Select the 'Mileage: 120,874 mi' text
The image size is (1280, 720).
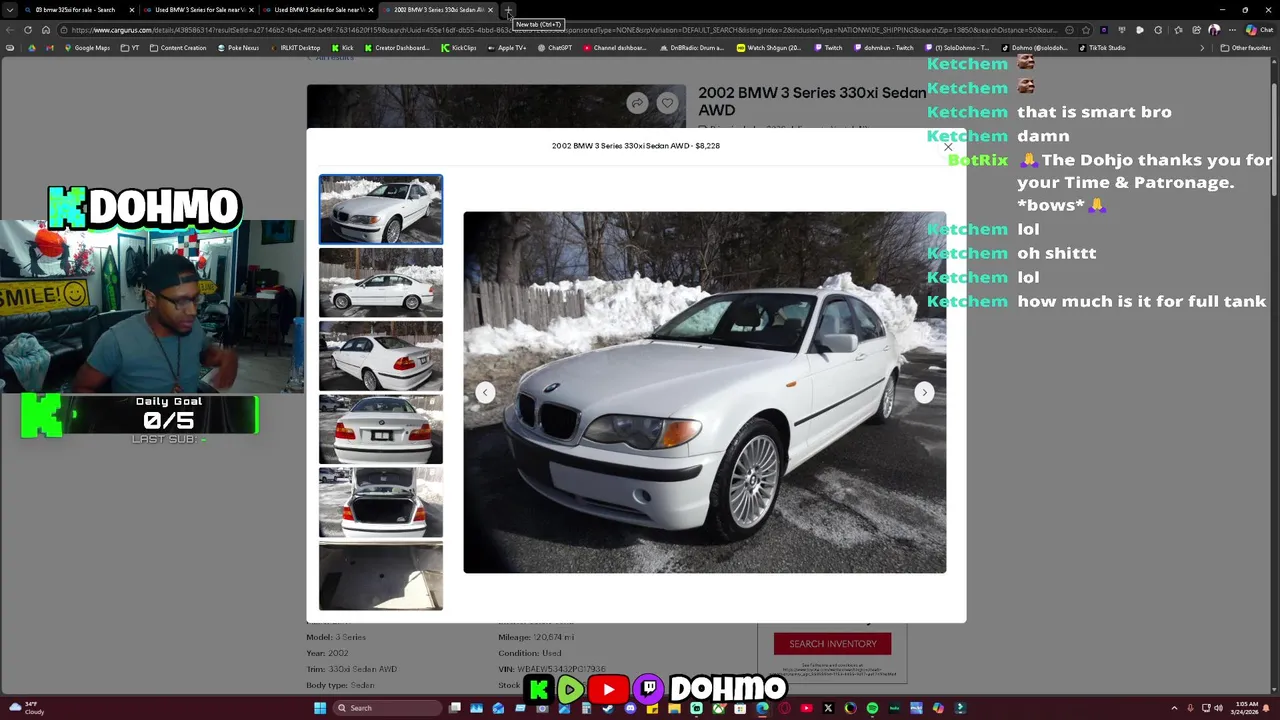(536, 637)
